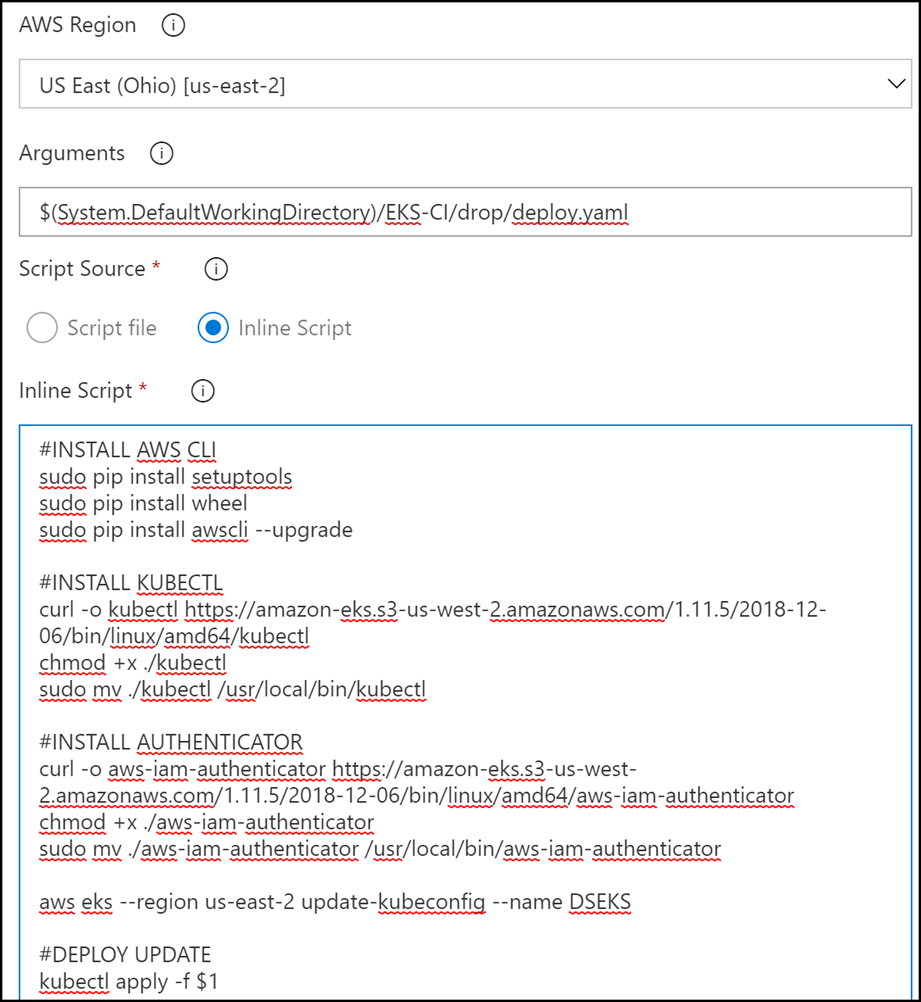Click the line 'sudo pip install awscli --upgrade'
Viewport: 921px width, 1002px height.
(x=196, y=530)
